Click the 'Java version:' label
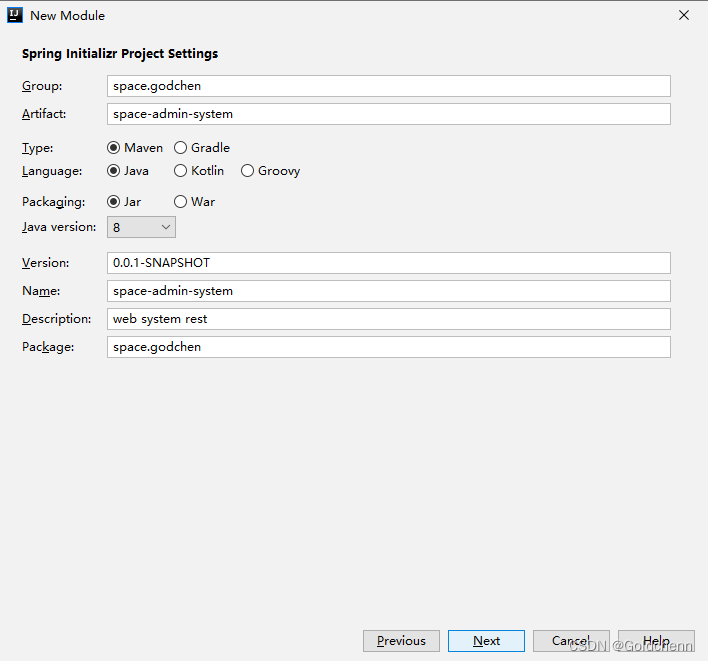Image resolution: width=708 pixels, height=661 pixels. [59, 227]
